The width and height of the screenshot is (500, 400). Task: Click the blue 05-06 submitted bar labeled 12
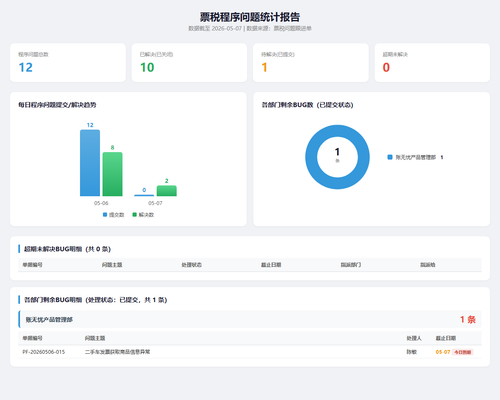tap(90, 163)
